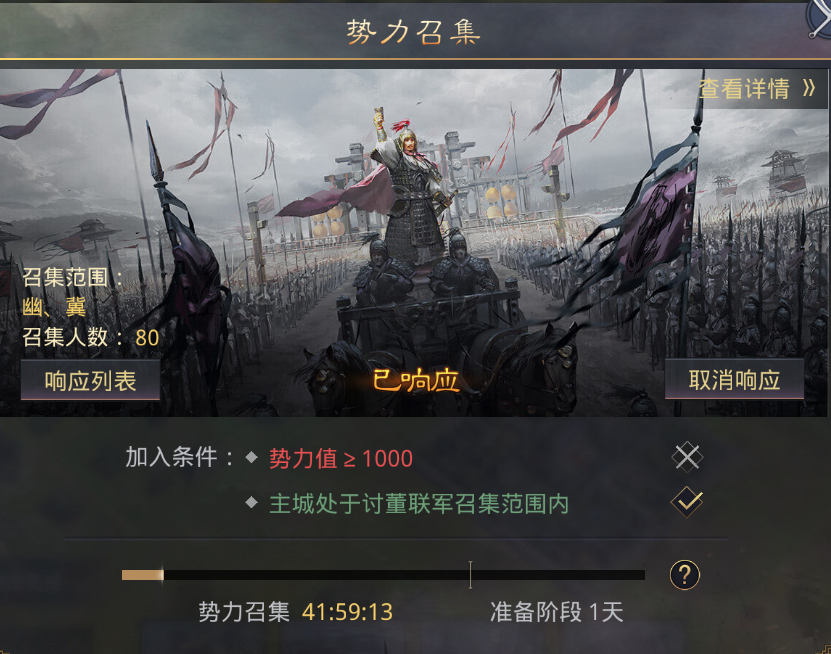Click the vertical divider marker on progress bar
The height and width of the screenshot is (654, 831).
[x=470, y=575]
